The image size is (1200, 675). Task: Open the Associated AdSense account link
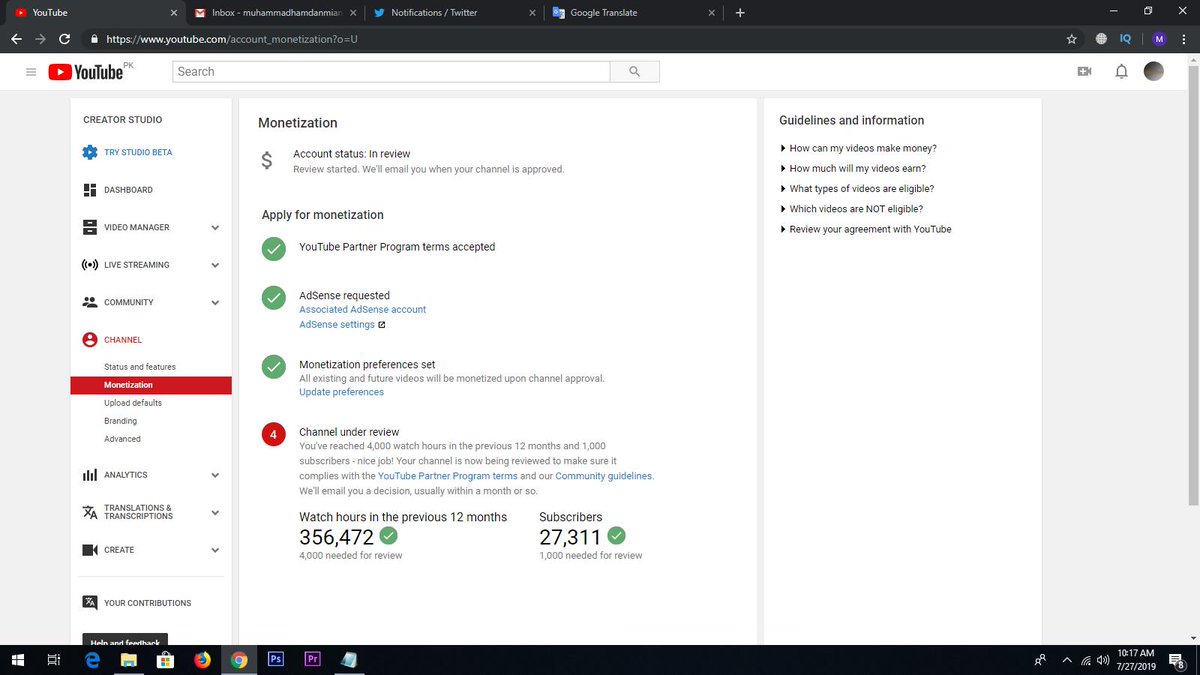click(362, 310)
